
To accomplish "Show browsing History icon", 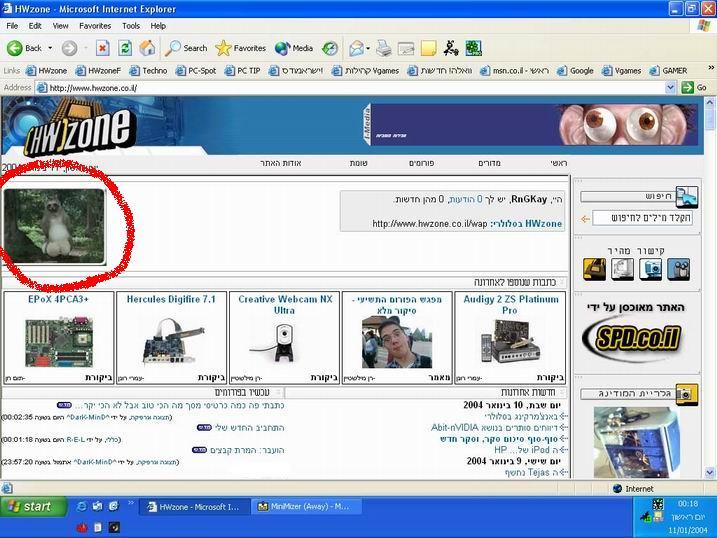I will [x=329, y=48].
